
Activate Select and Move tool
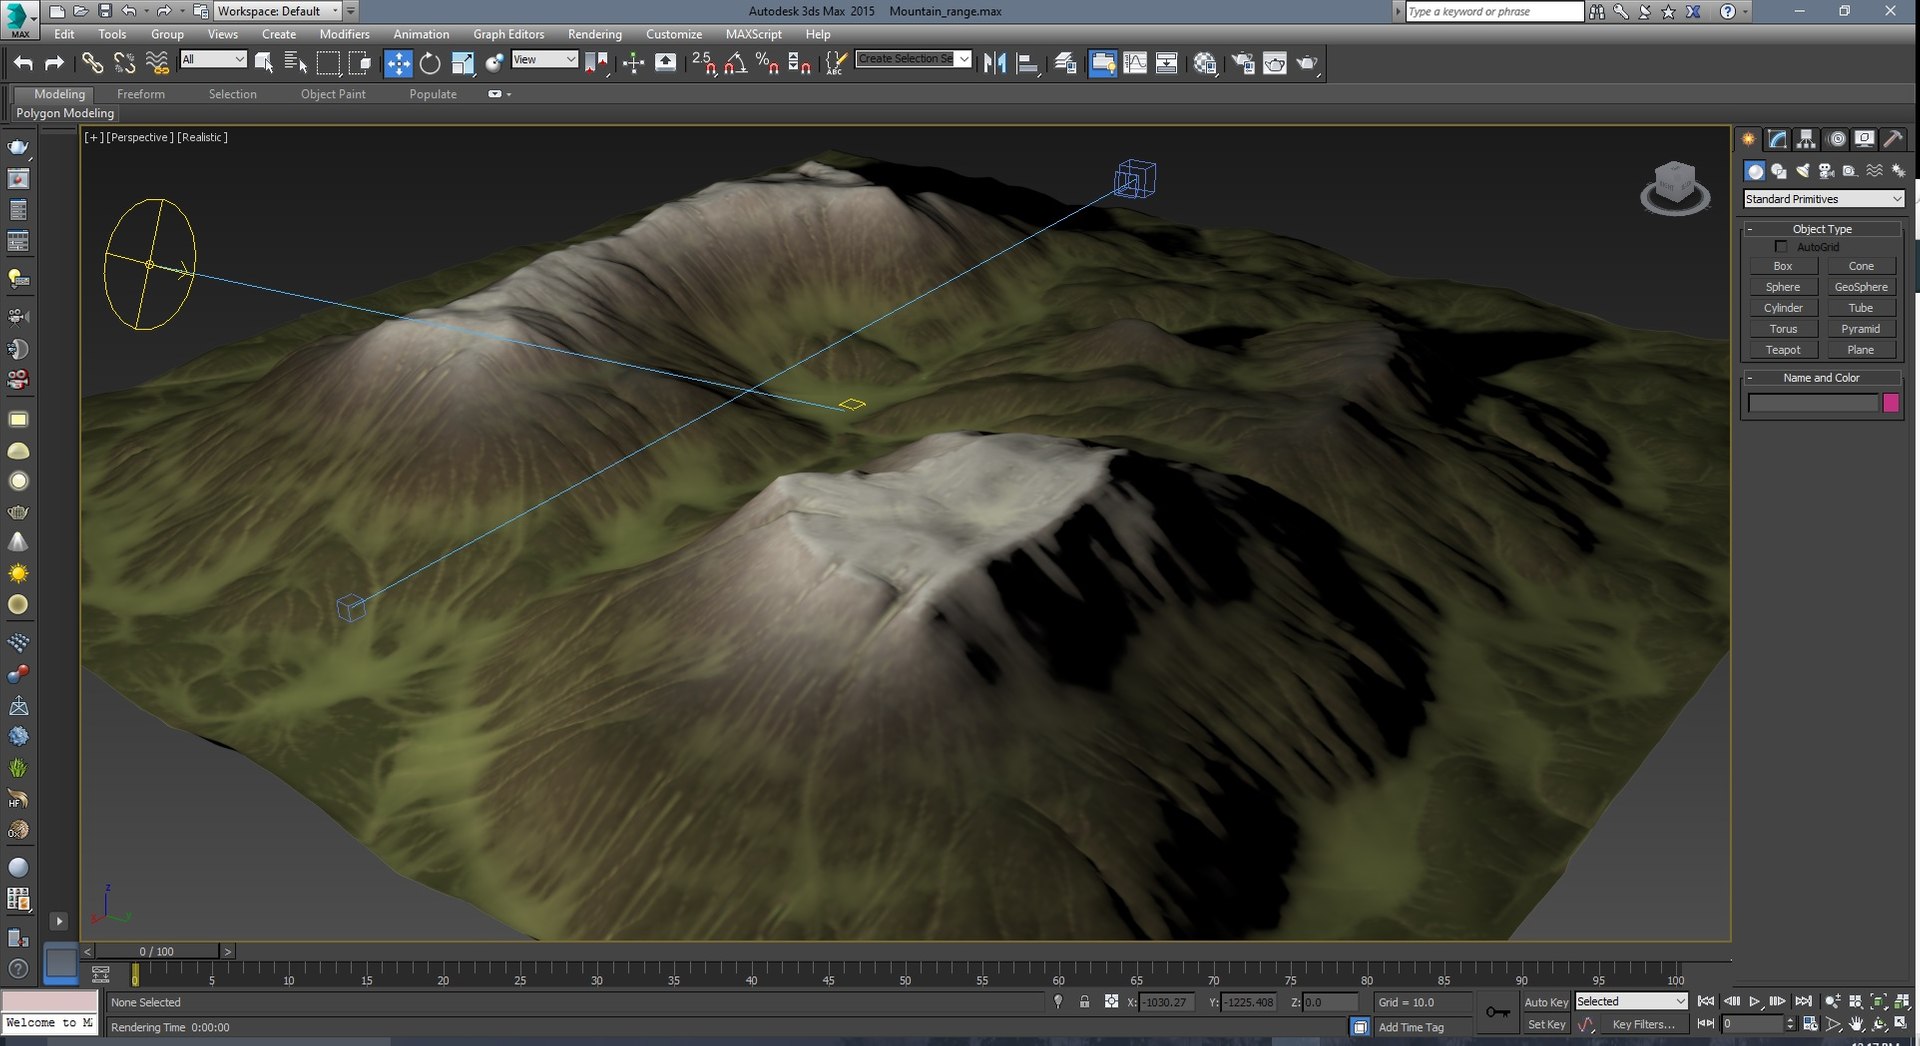tap(398, 63)
